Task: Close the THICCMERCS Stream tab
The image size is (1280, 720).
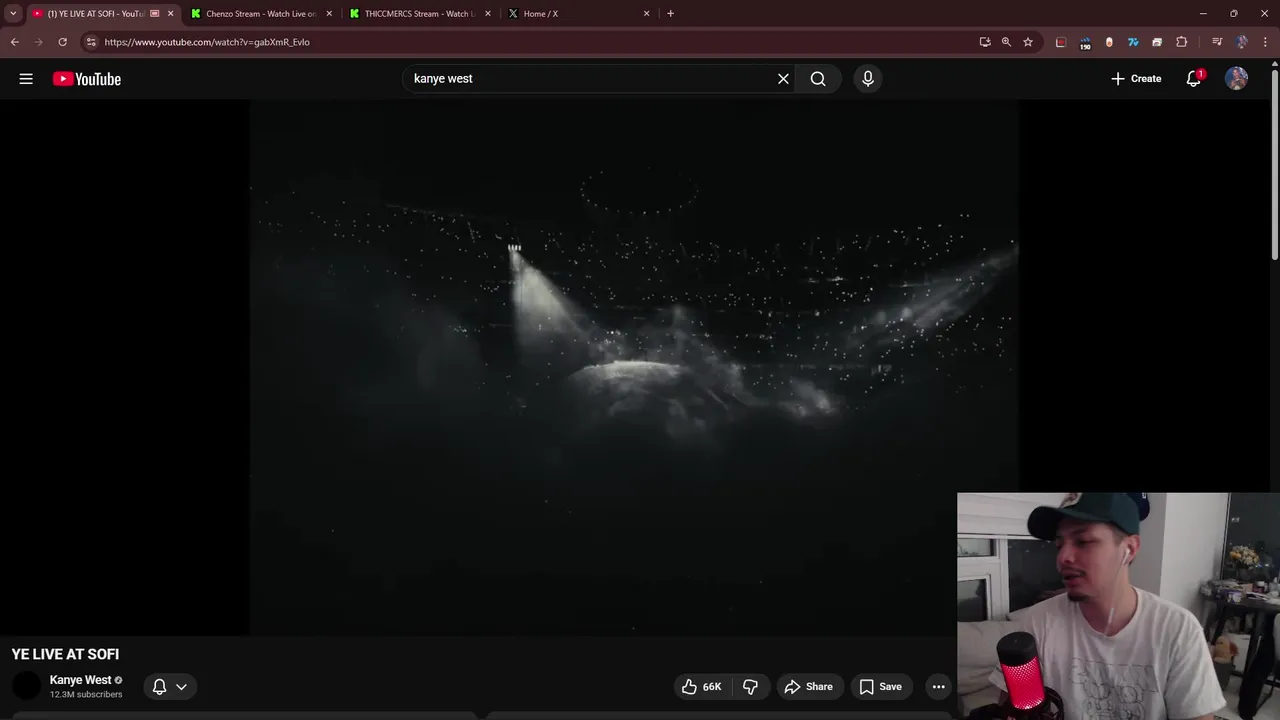Action: click(x=488, y=14)
